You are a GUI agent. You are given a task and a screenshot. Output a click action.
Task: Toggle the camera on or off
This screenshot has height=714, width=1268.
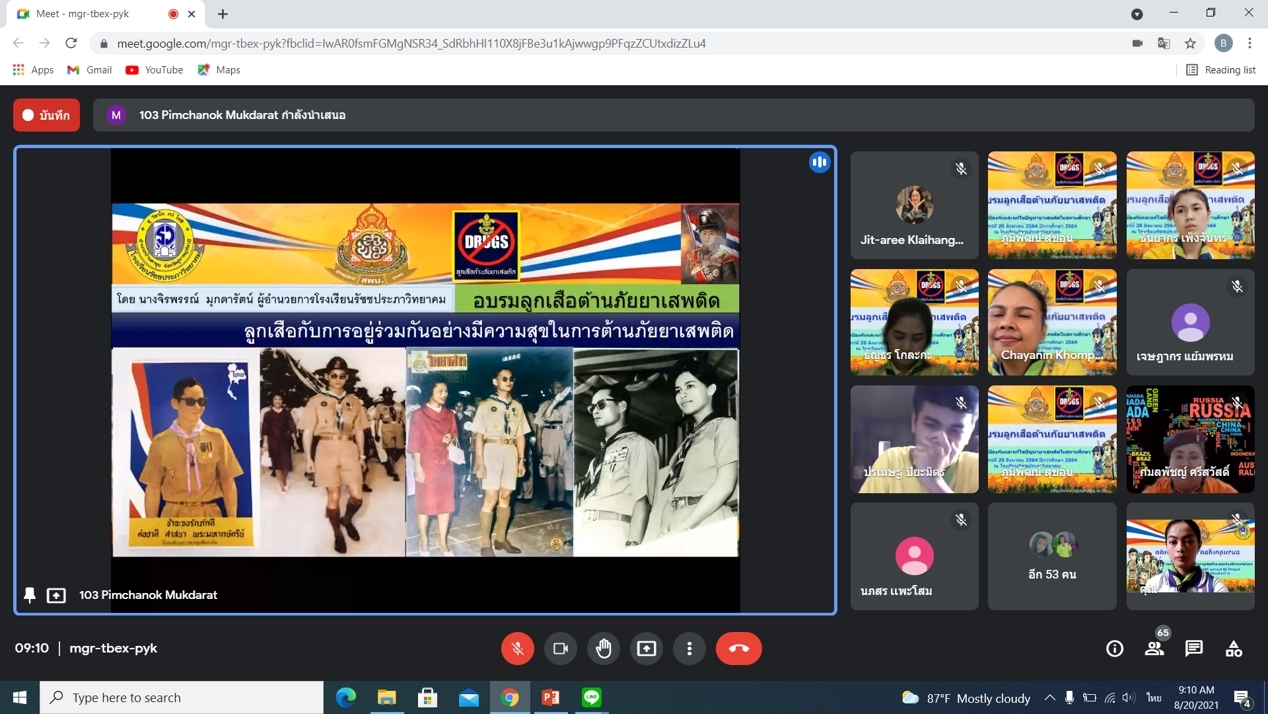tap(560, 648)
